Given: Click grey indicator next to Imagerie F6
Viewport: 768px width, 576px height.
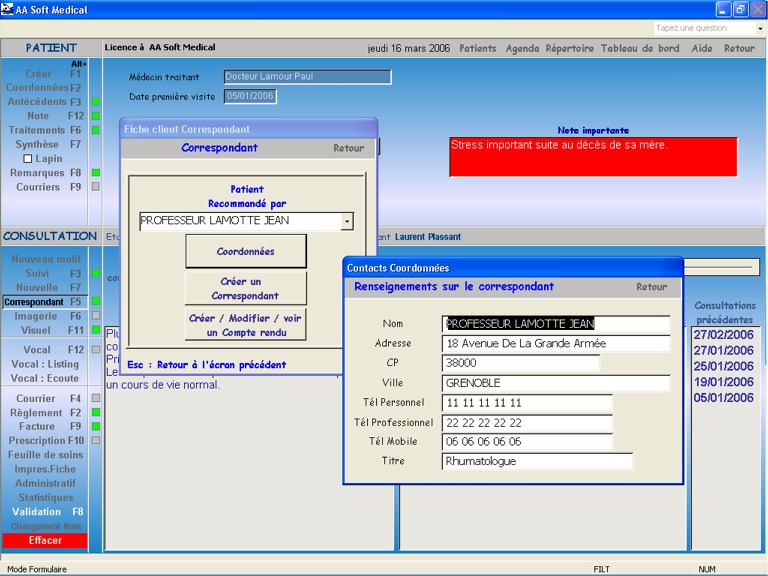Looking at the screenshot, I should [x=96, y=316].
